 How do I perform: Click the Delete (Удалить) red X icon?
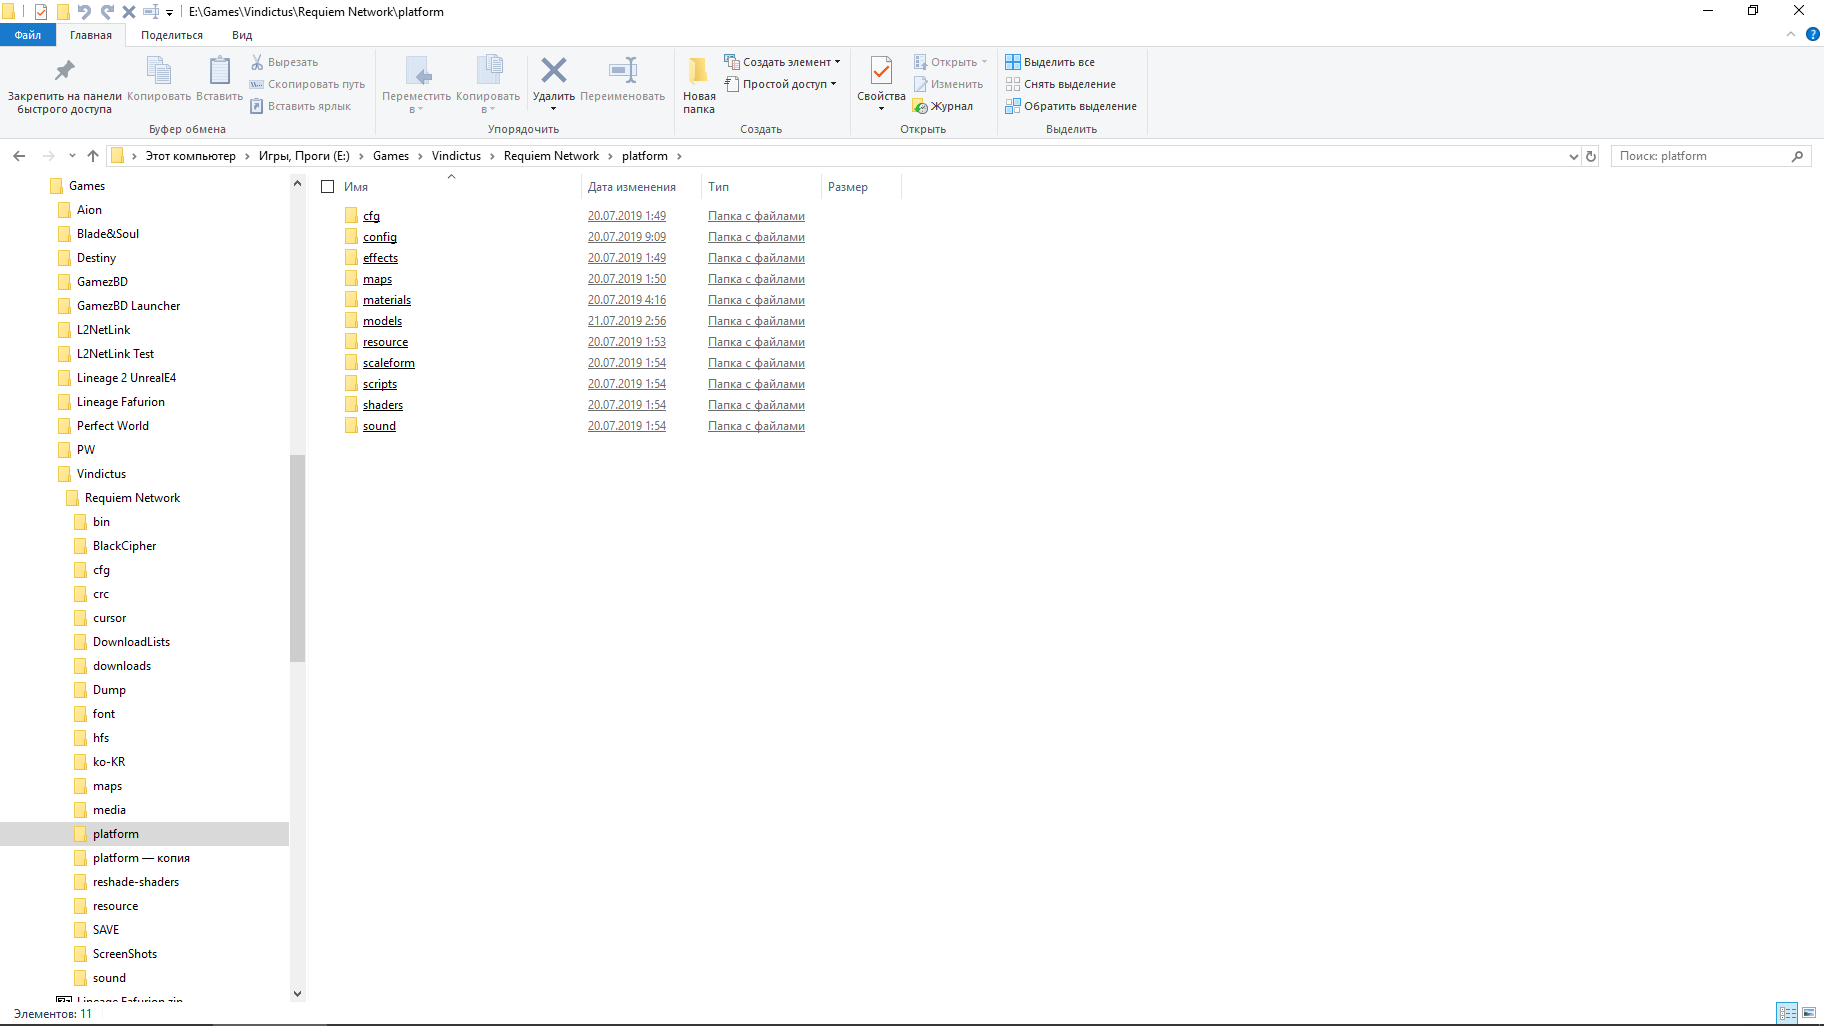tap(553, 71)
